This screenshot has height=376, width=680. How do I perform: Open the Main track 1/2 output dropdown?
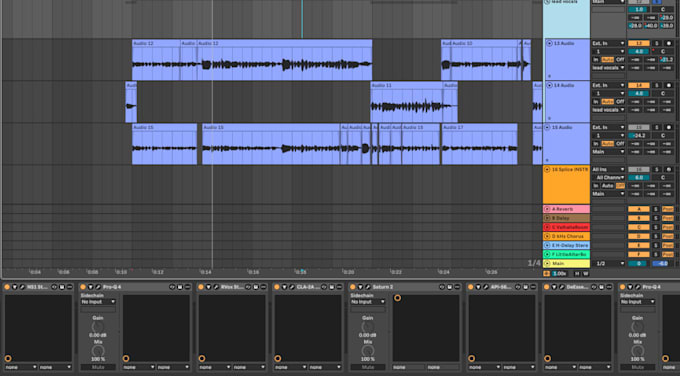(x=608, y=263)
